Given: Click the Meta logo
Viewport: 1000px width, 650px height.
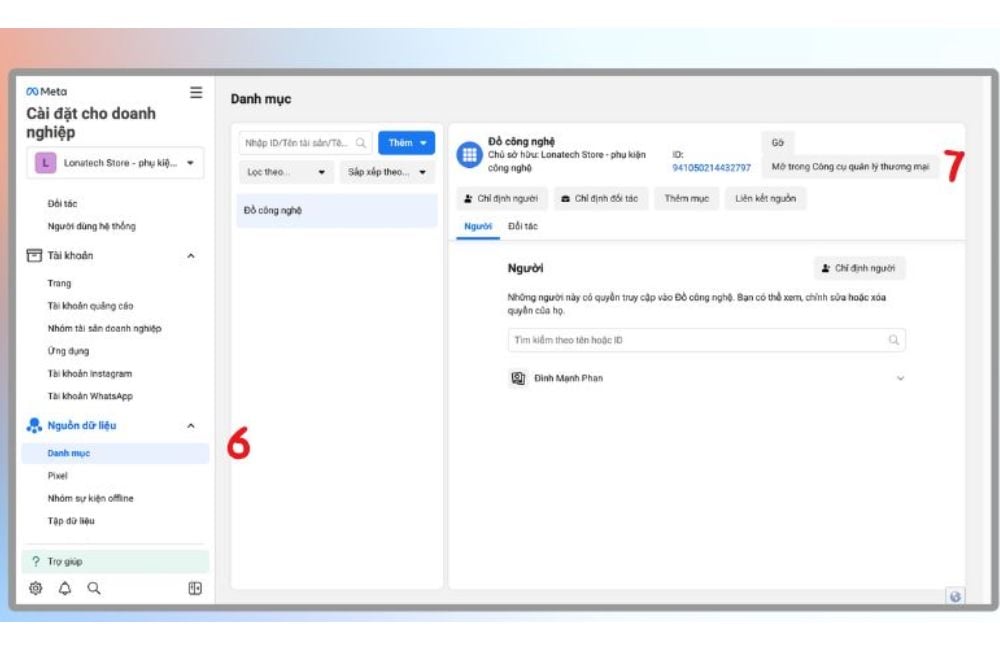Looking at the screenshot, I should pos(46,91).
